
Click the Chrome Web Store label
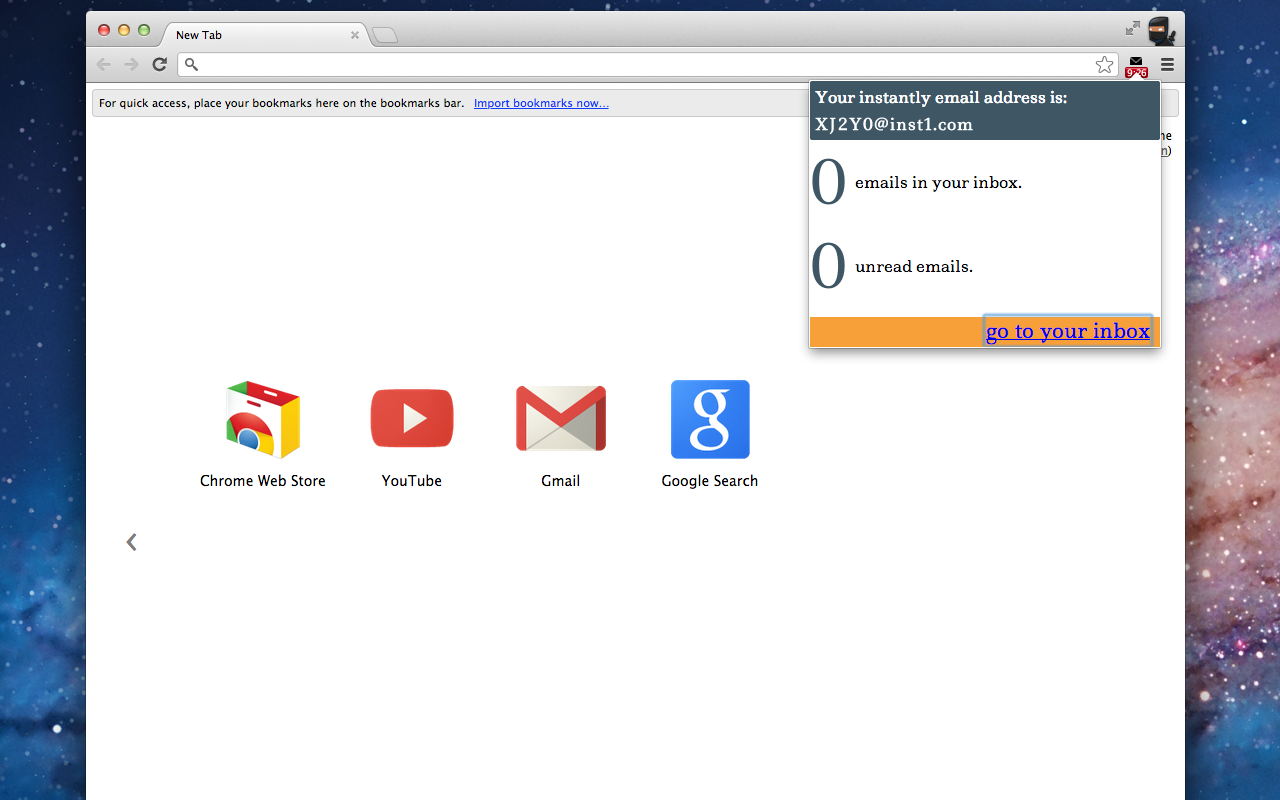263,481
